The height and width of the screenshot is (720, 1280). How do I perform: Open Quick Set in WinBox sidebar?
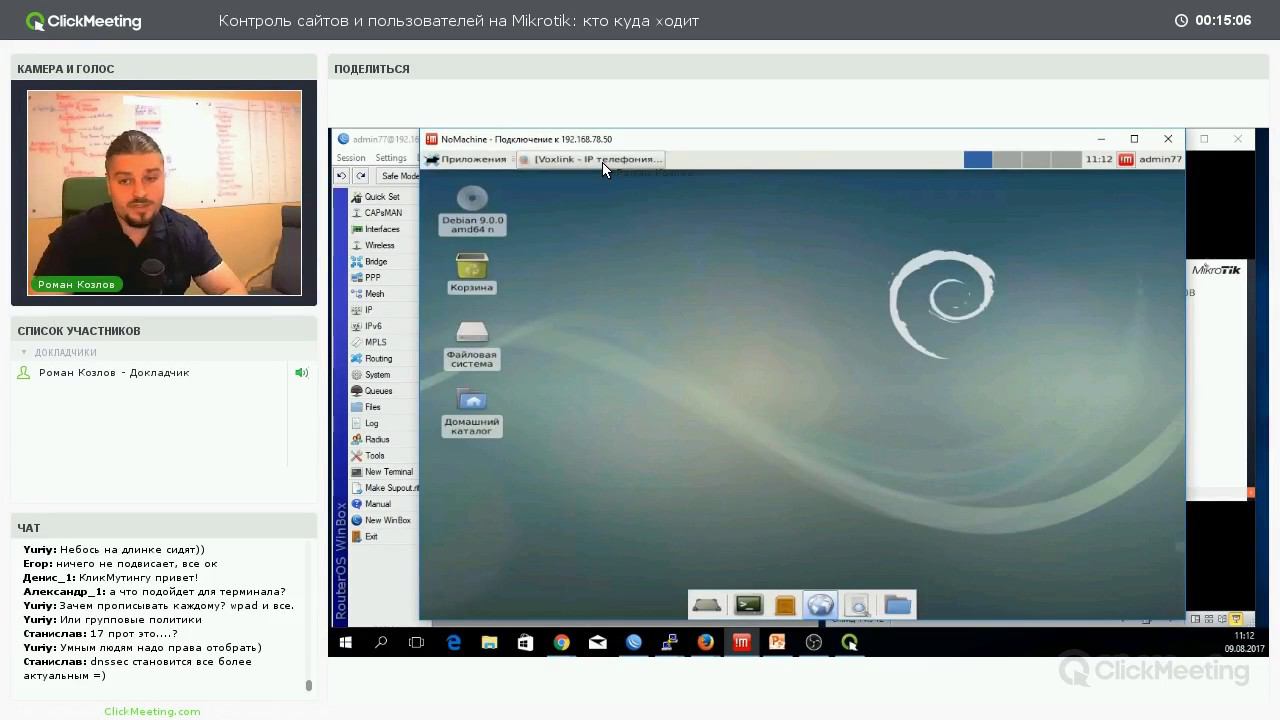pos(382,197)
